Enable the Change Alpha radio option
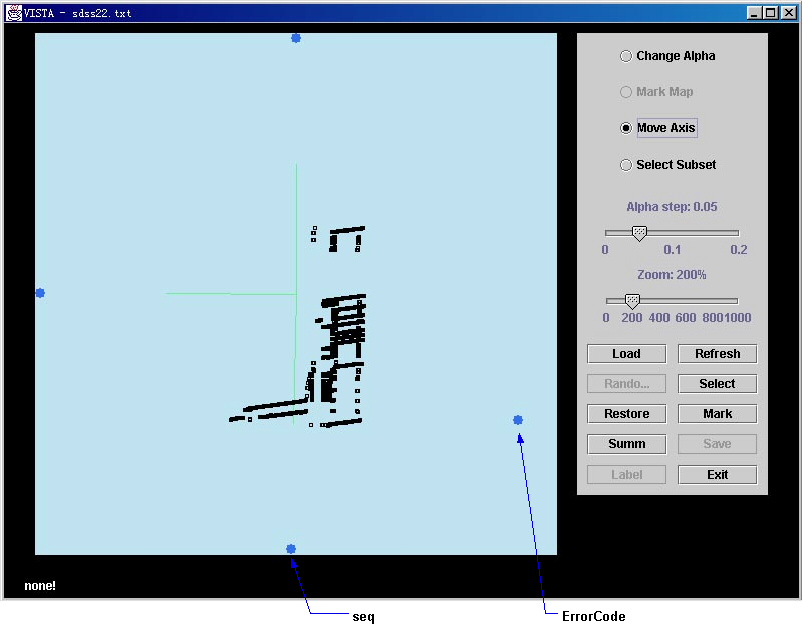The image size is (802, 630). tap(626, 56)
